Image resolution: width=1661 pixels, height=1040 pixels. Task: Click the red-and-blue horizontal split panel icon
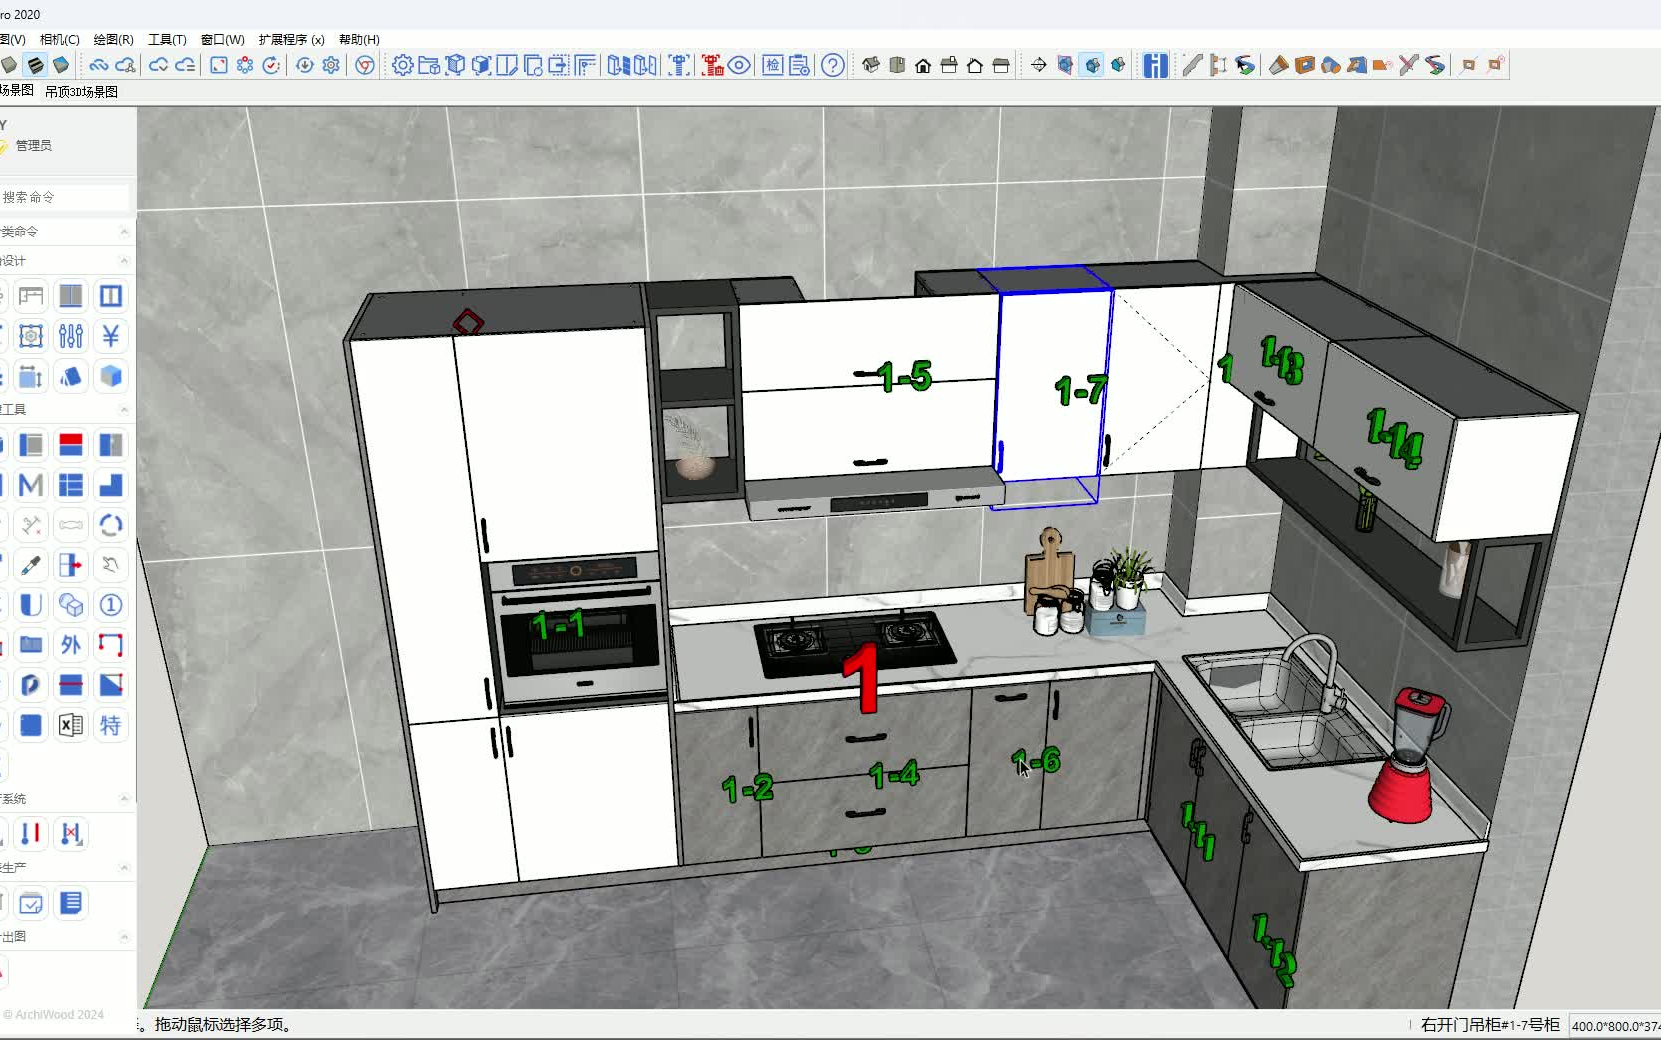(71, 445)
